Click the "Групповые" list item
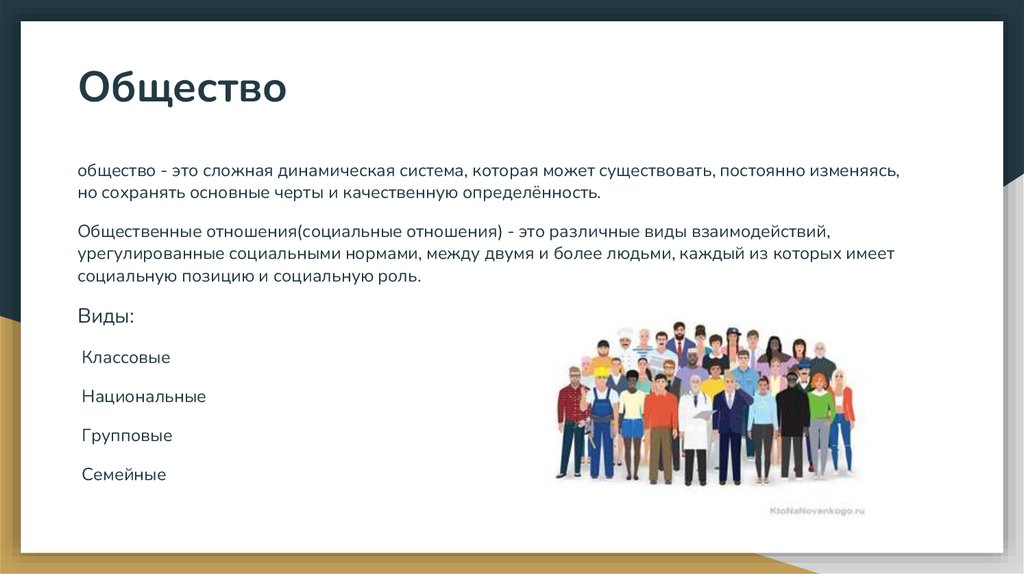This screenshot has width=1024, height=574. pos(127,436)
